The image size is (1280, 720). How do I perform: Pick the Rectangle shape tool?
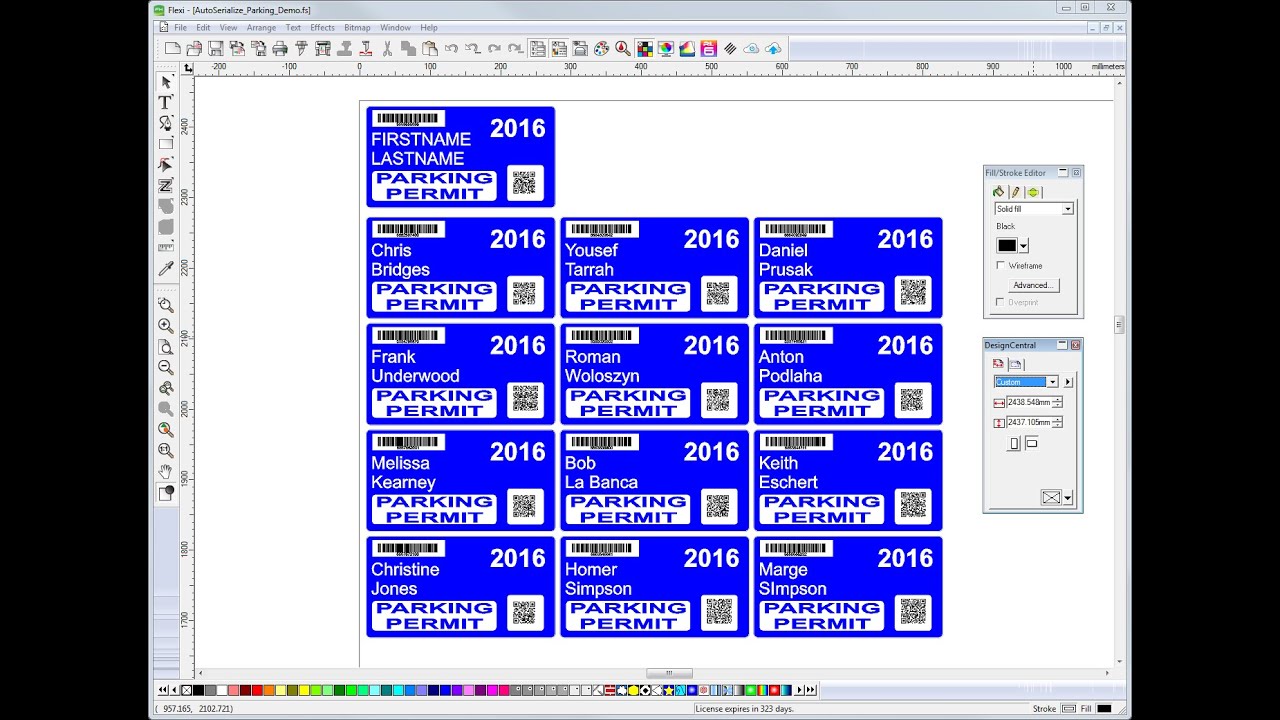(x=166, y=144)
